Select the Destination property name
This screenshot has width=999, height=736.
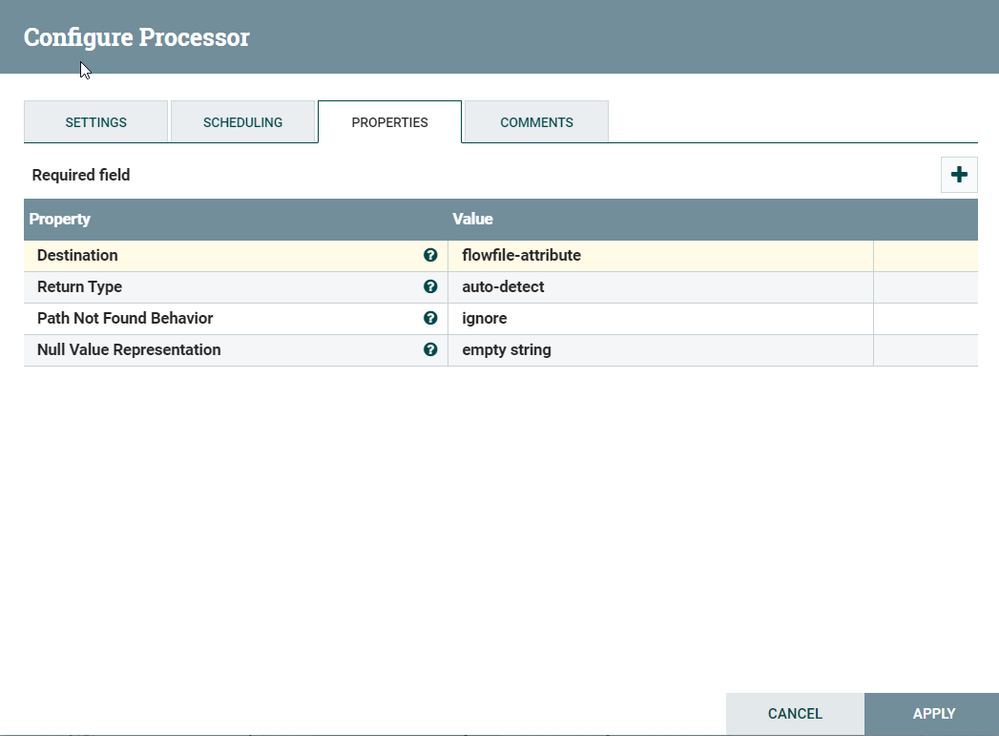tap(77, 256)
